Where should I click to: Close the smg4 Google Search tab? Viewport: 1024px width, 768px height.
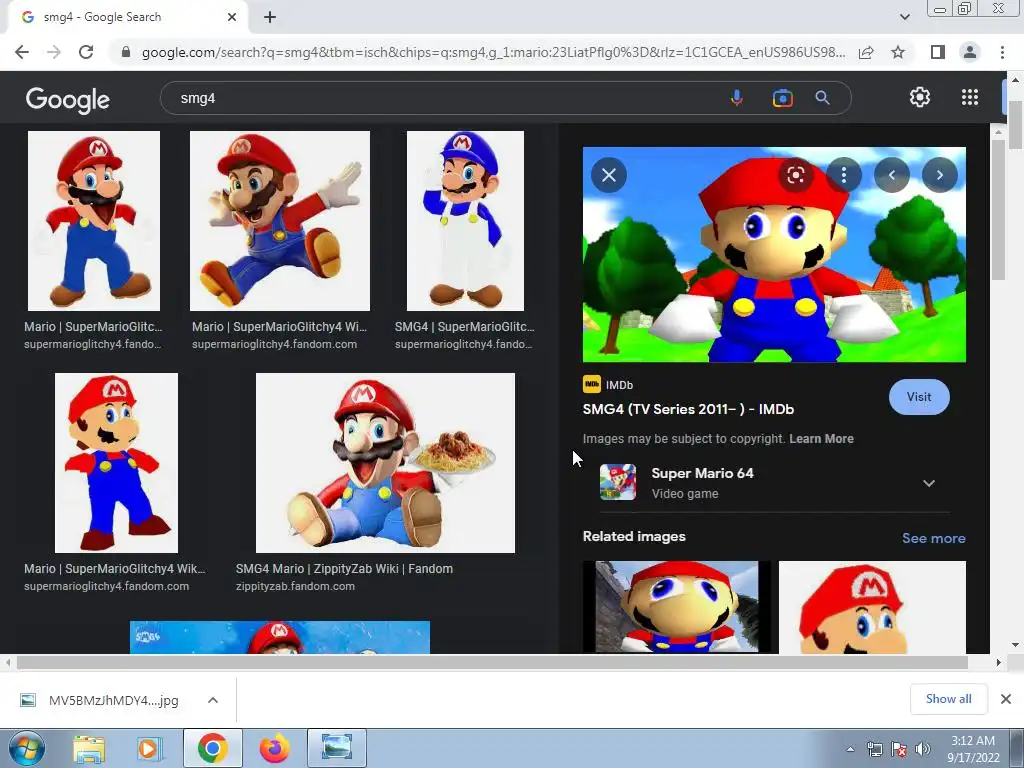[x=232, y=17]
